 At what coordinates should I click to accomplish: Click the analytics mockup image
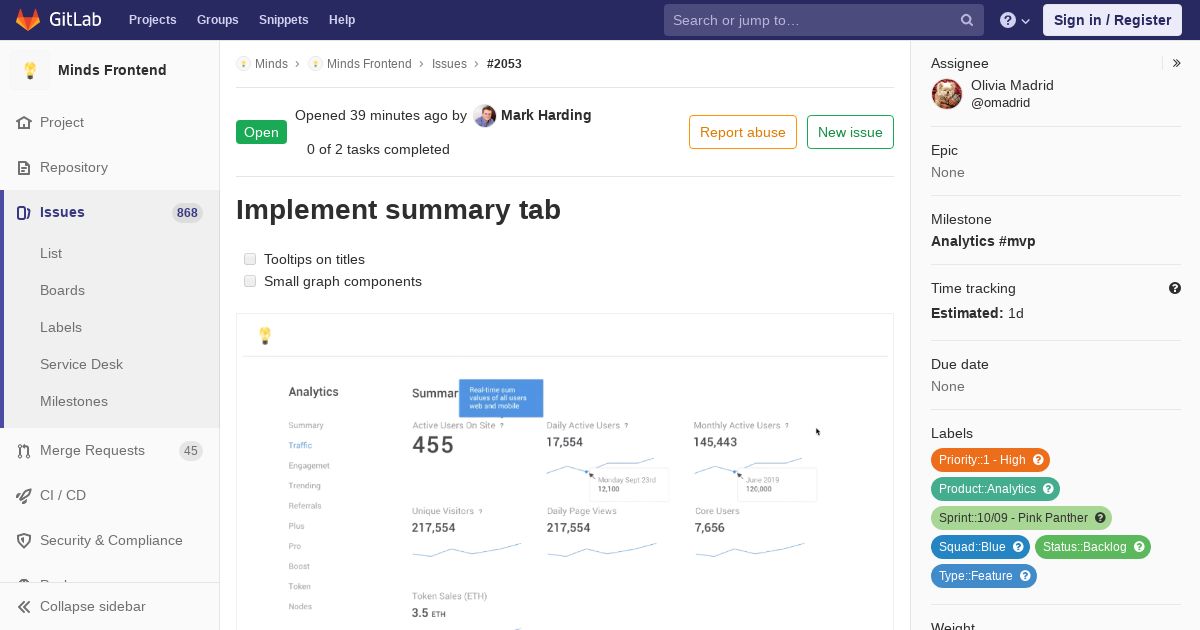[565, 472]
